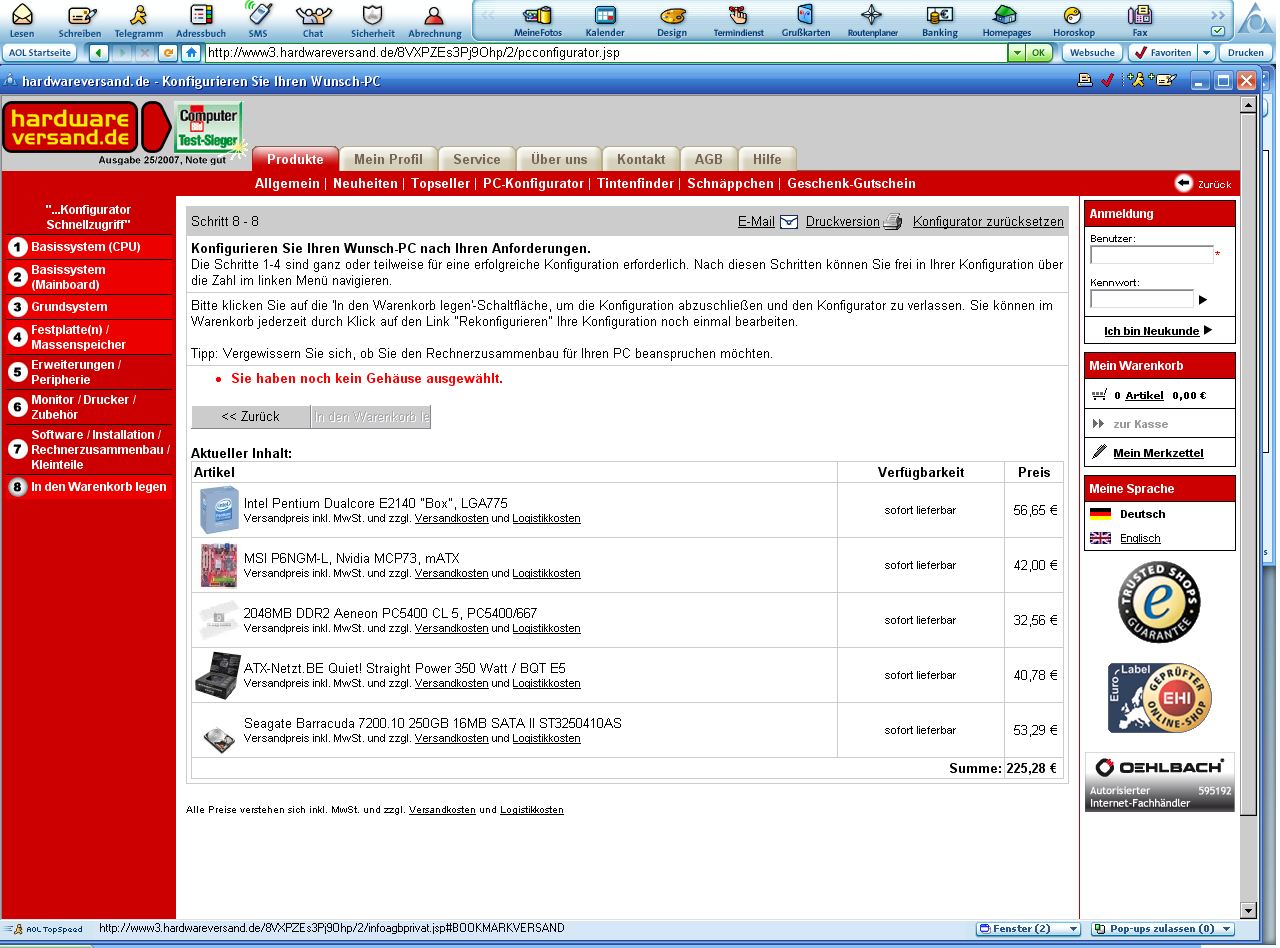Click the browser reload icon
The height and width of the screenshot is (948, 1280).
pos(168,53)
